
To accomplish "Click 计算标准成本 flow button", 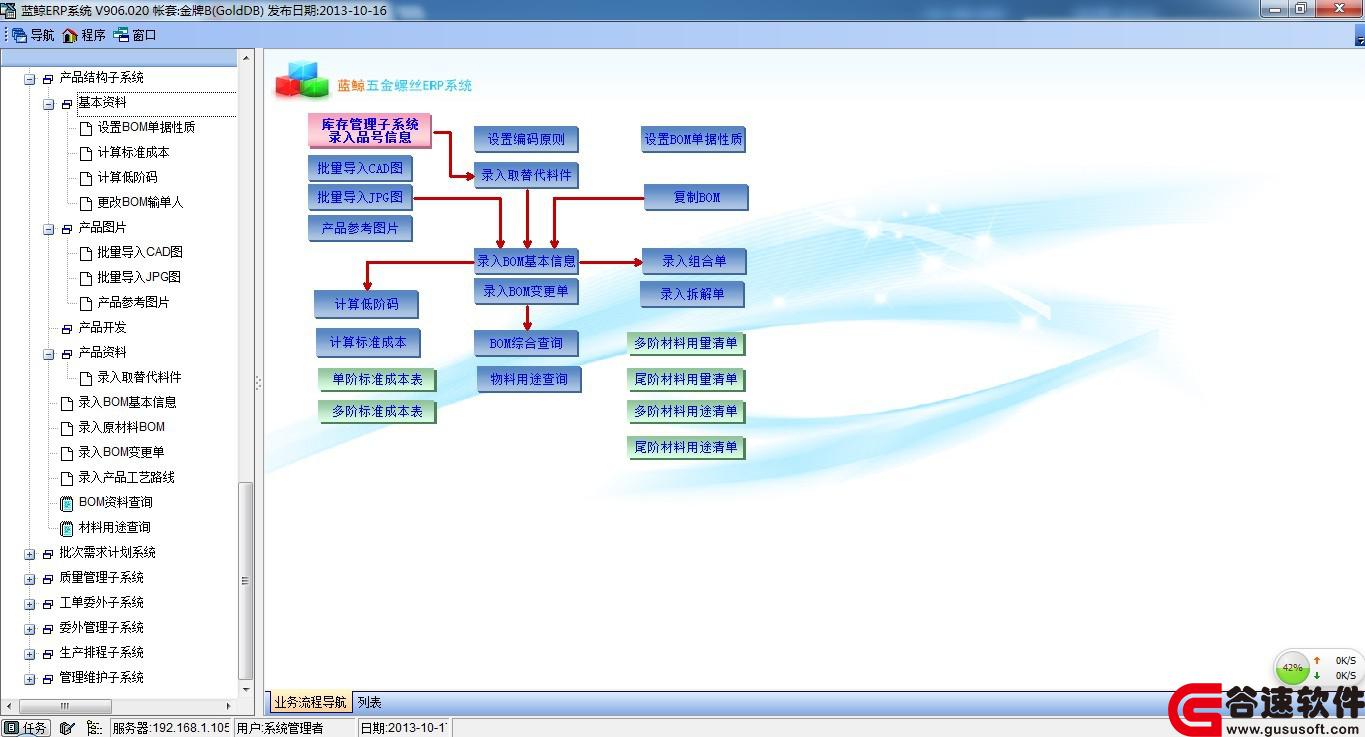I will pos(368,342).
